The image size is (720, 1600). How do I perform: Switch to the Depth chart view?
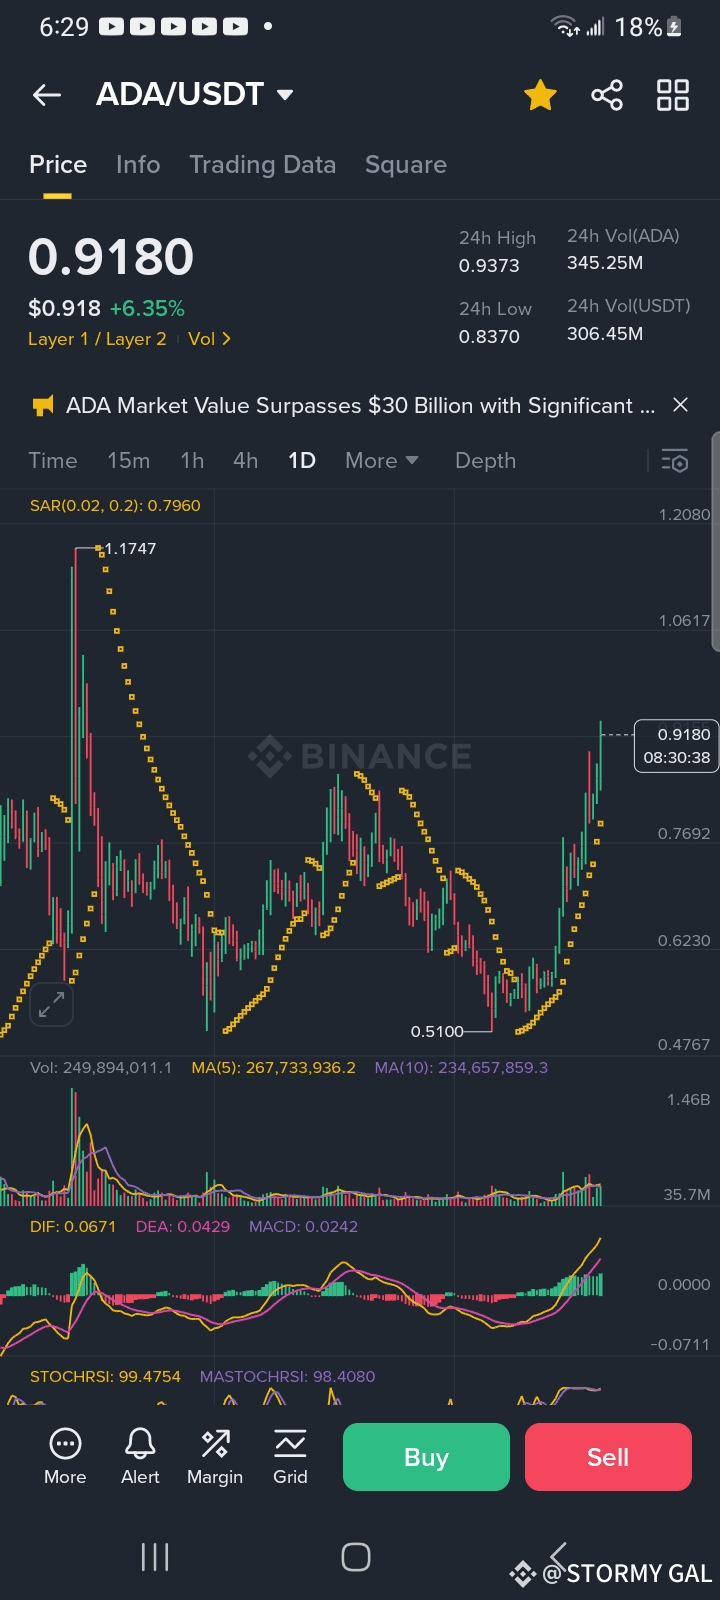pos(486,461)
